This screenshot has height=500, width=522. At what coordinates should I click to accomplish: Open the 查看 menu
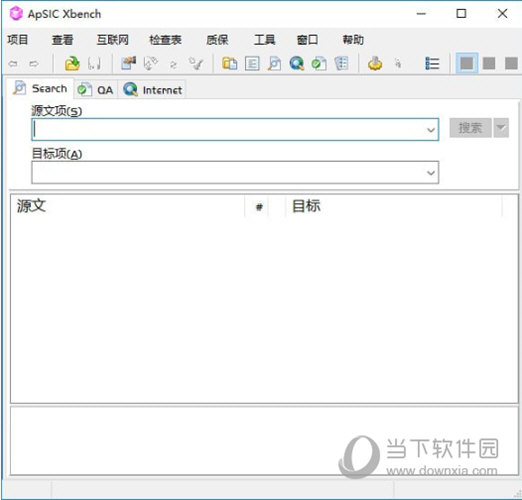pyautogui.click(x=62, y=40)
